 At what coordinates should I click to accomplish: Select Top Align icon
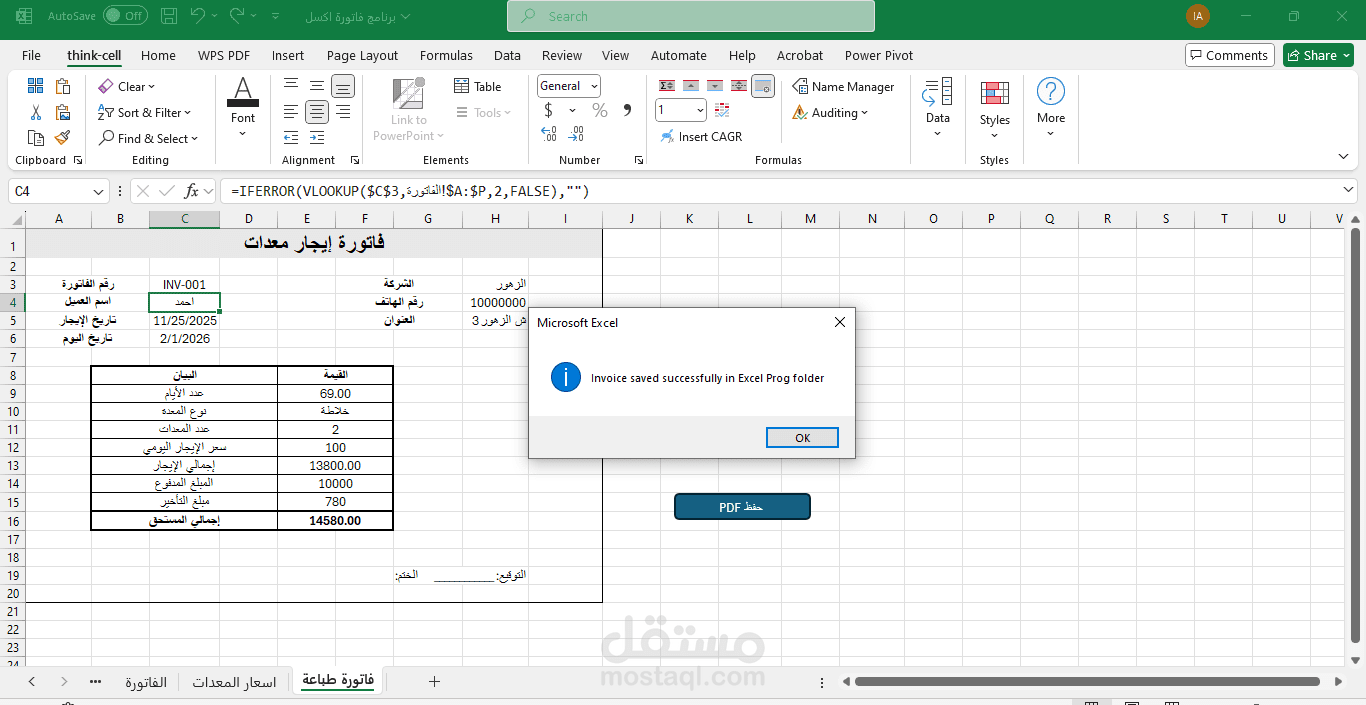point(291,86)
